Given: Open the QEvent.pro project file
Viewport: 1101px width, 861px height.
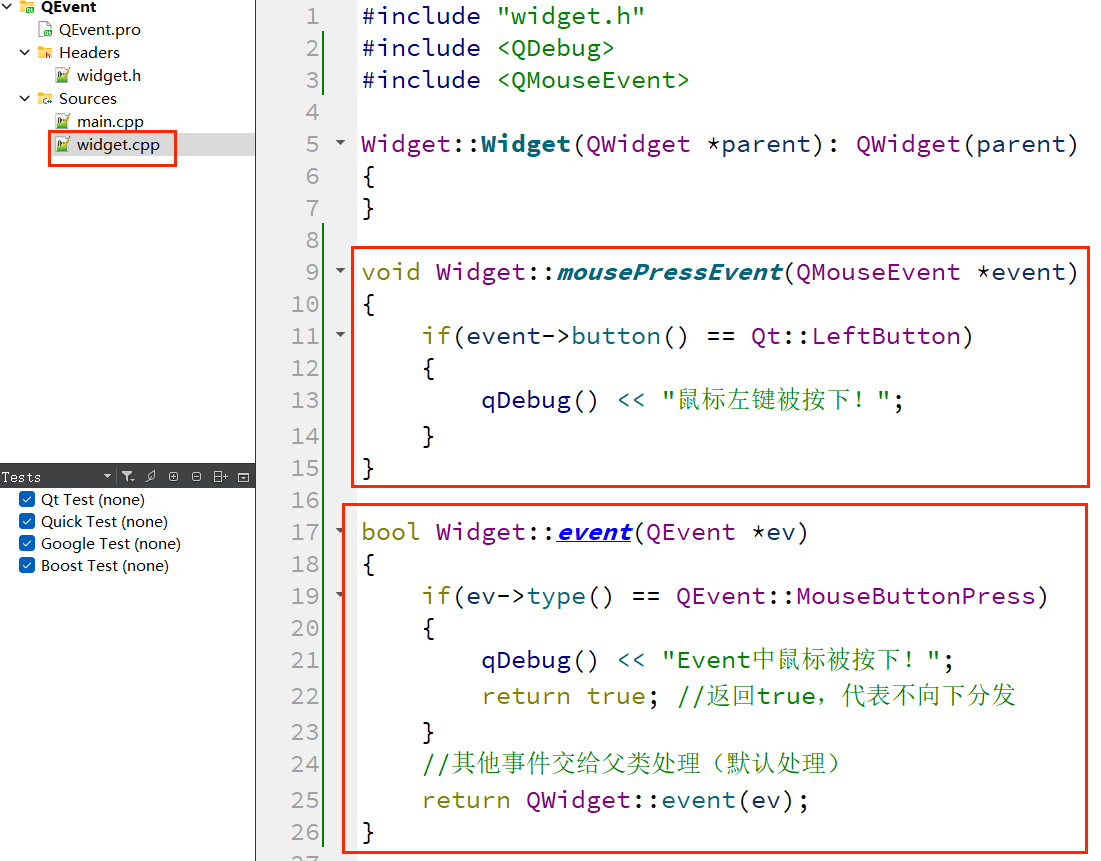Looking at the screenshot, I should point(99,29).
